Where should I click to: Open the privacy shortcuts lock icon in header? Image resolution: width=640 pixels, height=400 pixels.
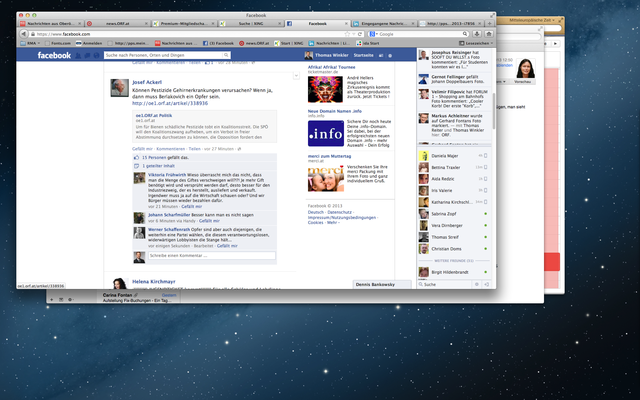(x=381, y=56)
